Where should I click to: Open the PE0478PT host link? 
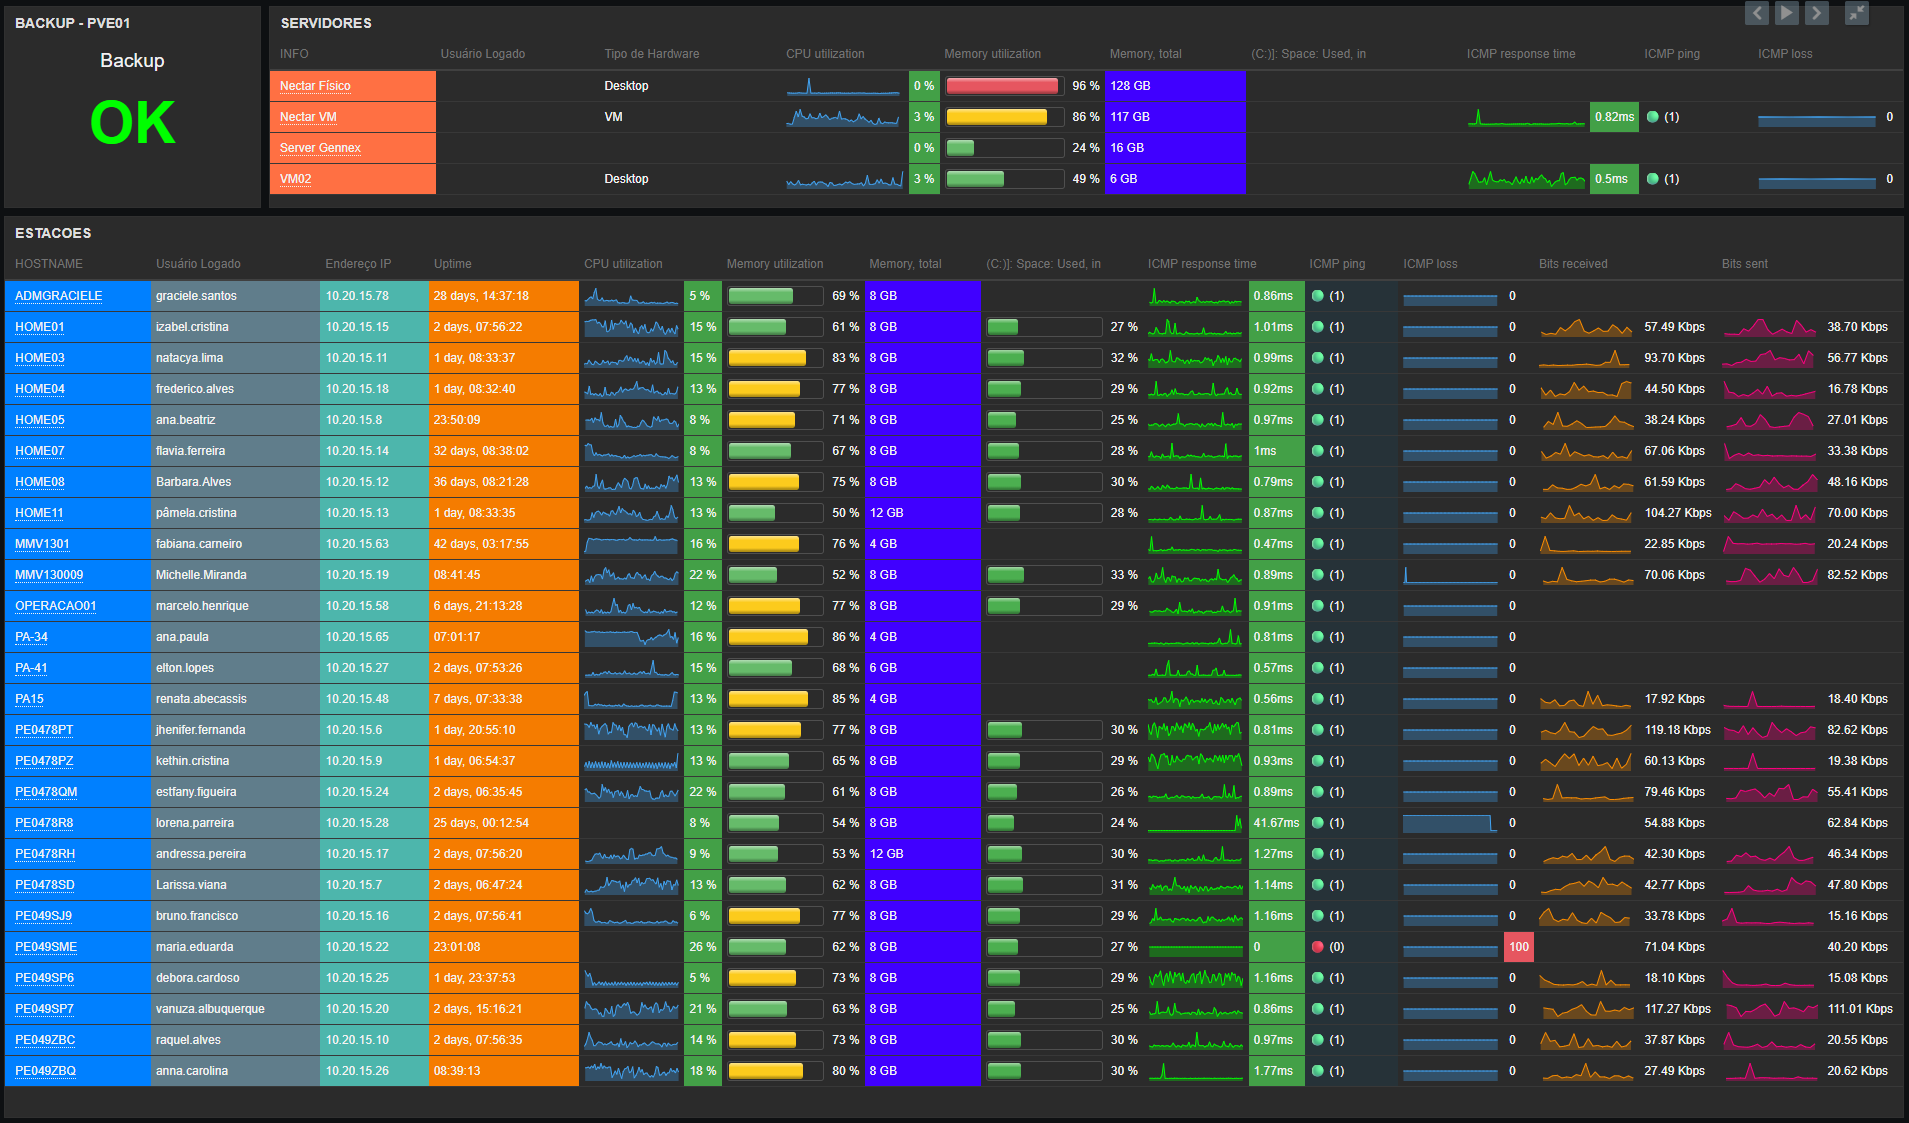pyautogui.click(x=44, y=730)
